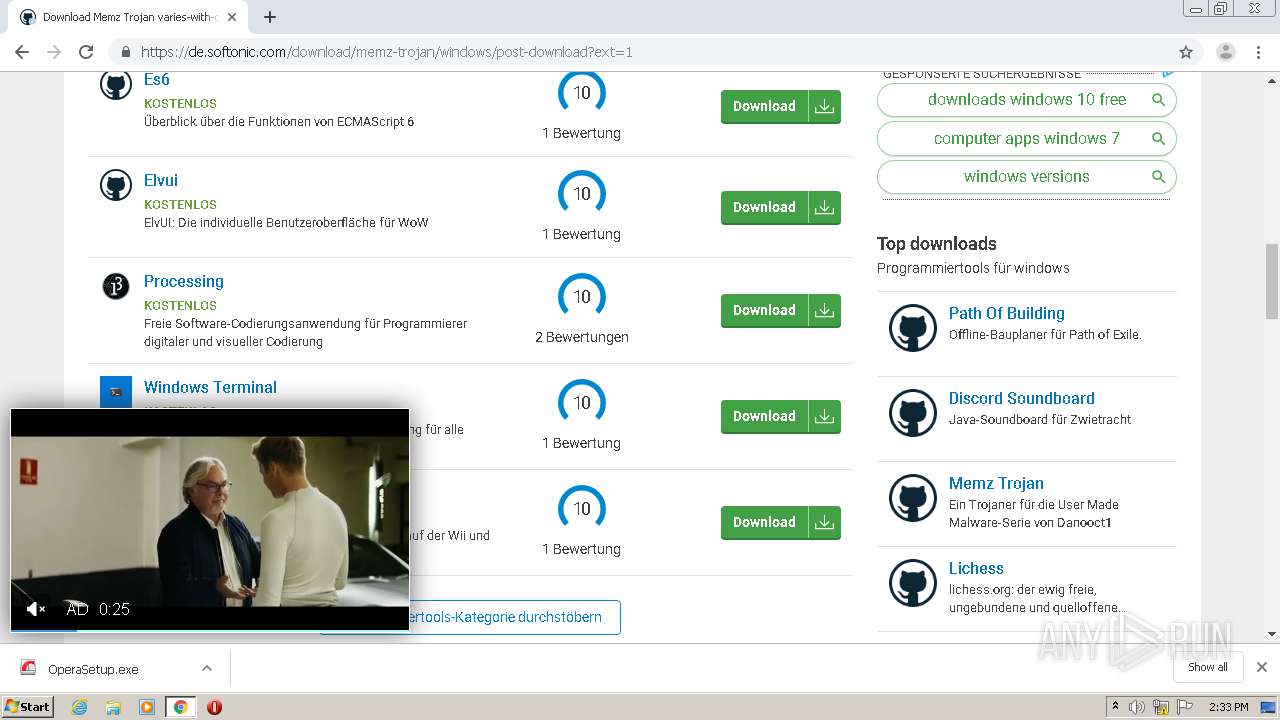This screenshot has height=720, width=1280.
Task: Download Windows Terminal
Action: coord(780,417)
